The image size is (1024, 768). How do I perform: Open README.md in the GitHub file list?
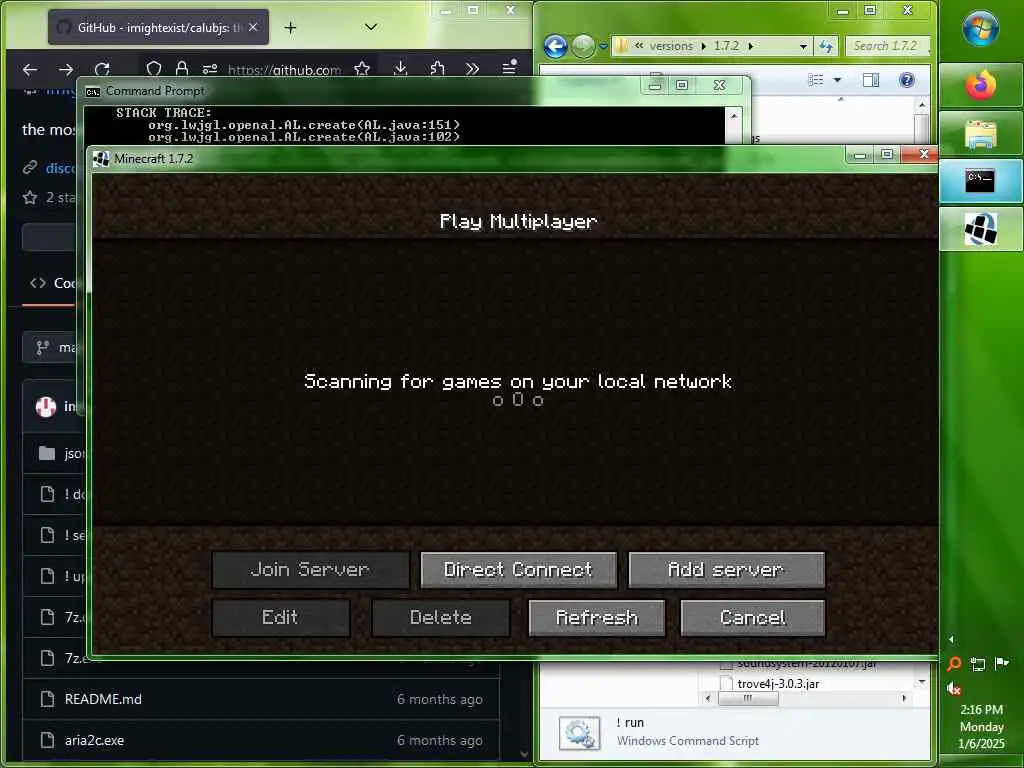point(103,699)
